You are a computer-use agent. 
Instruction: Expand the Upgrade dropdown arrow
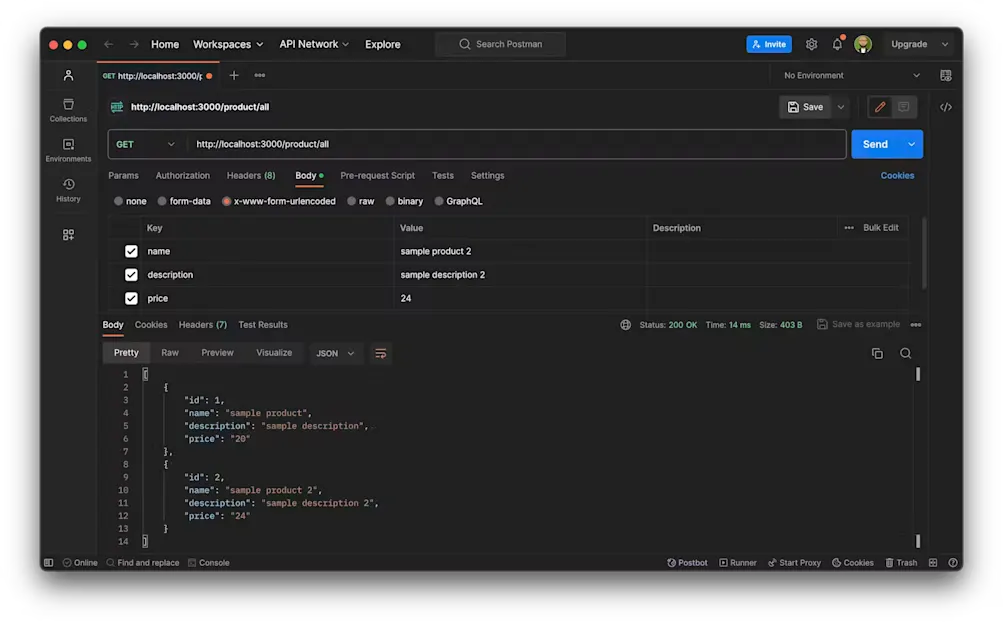click(x=945, y=44)
